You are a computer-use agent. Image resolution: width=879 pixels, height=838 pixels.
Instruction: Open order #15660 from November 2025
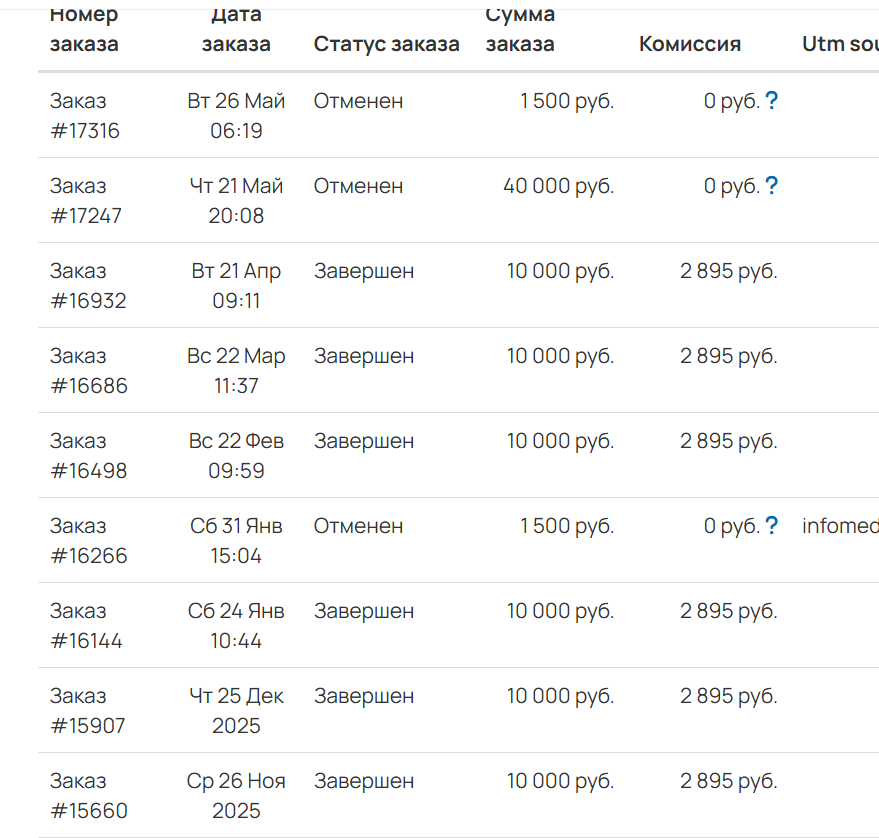[x=89, y=796]
